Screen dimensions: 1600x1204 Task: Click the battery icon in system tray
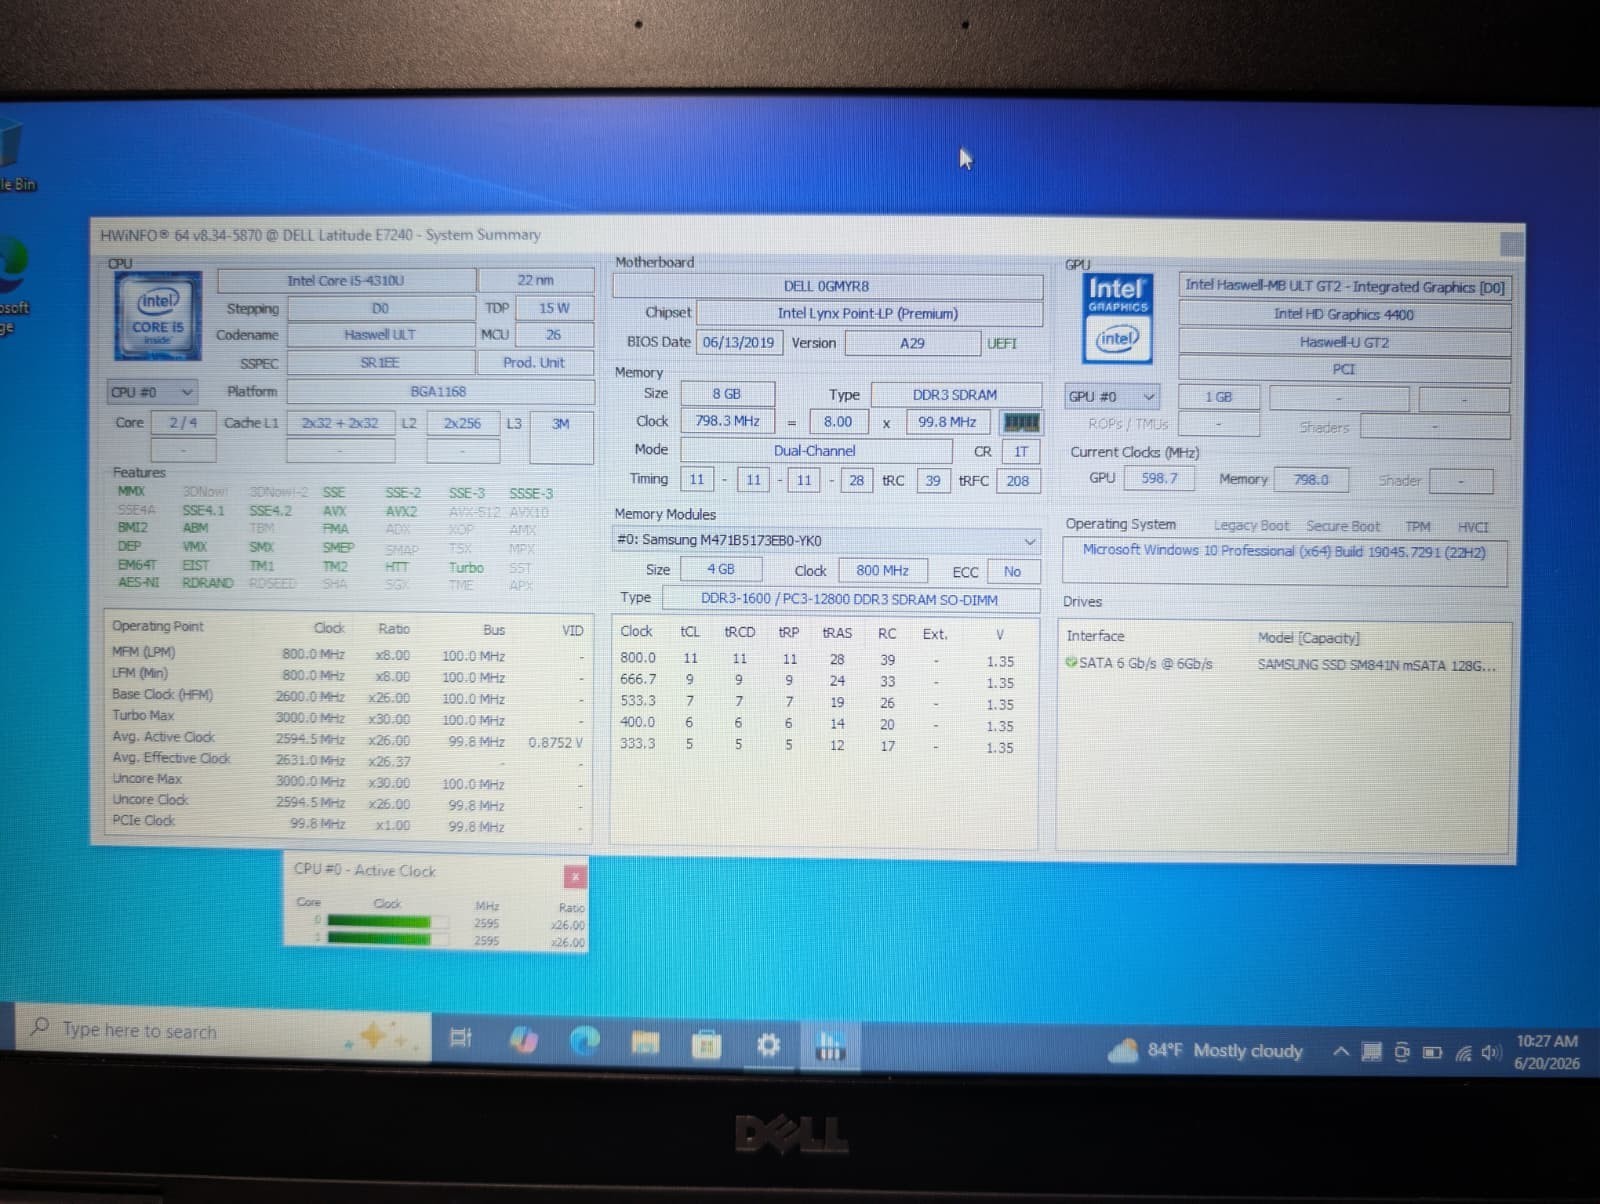[x=1432, y=1053]
